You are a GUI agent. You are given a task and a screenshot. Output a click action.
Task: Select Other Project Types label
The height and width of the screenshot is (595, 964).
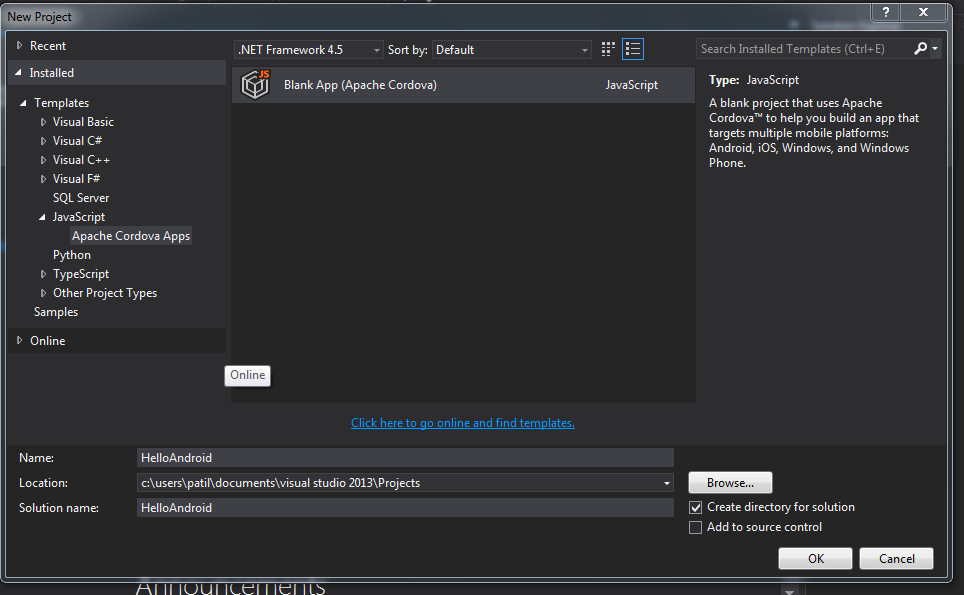click(x=105, y=293)
